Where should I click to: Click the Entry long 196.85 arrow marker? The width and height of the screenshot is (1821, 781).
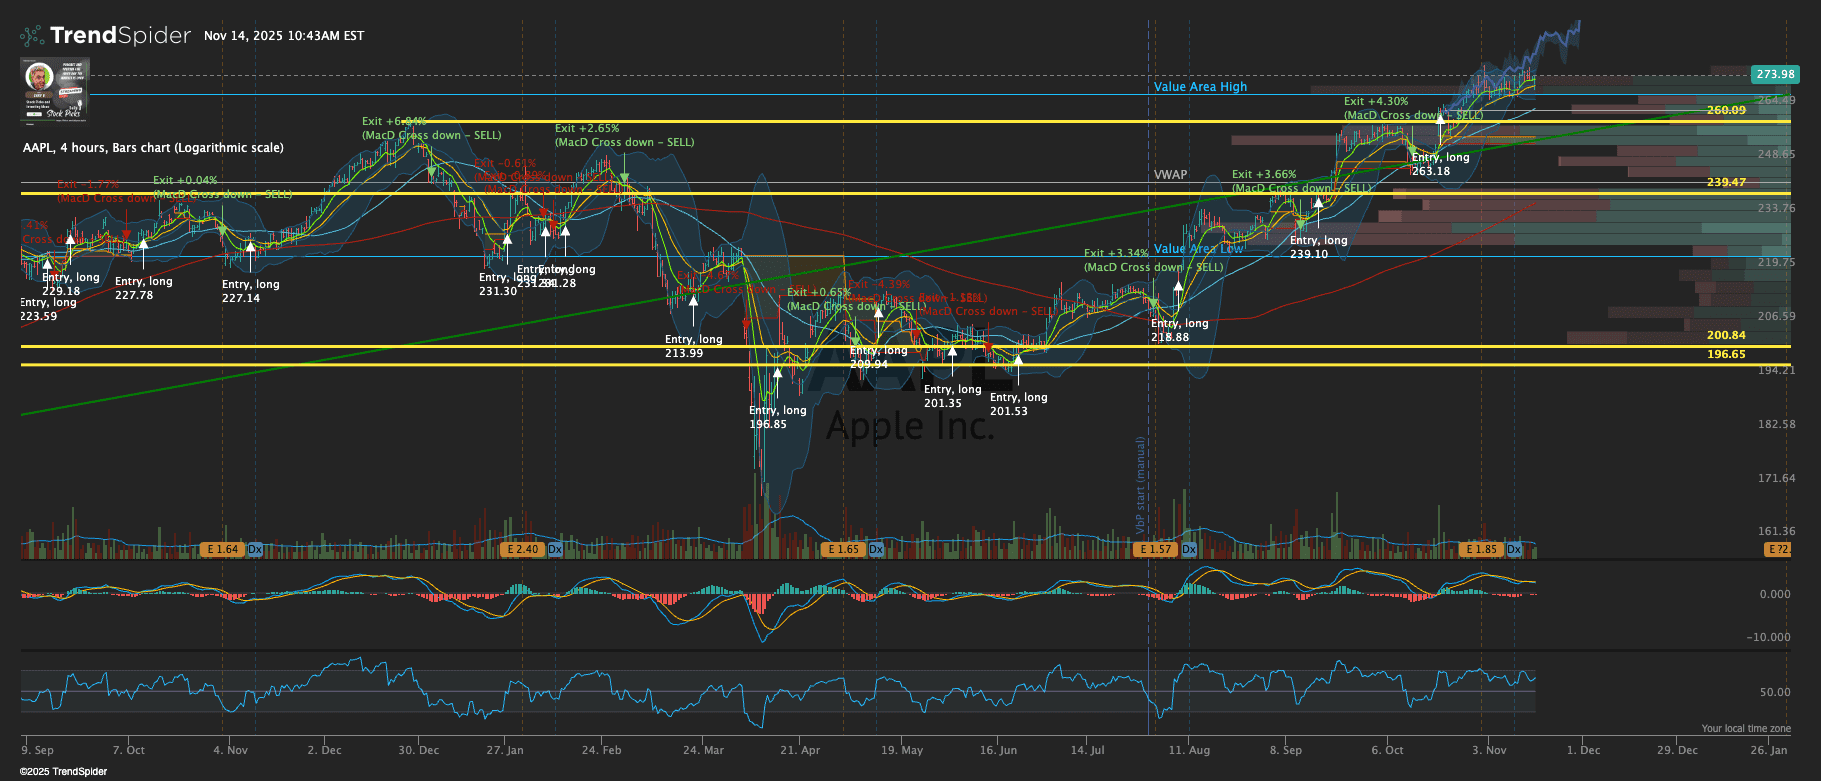tap(777, 377)
